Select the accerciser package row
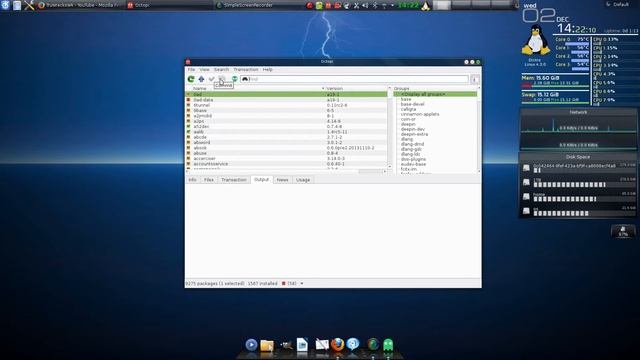Viewport: 640px width, 360px height. [287, 159]
